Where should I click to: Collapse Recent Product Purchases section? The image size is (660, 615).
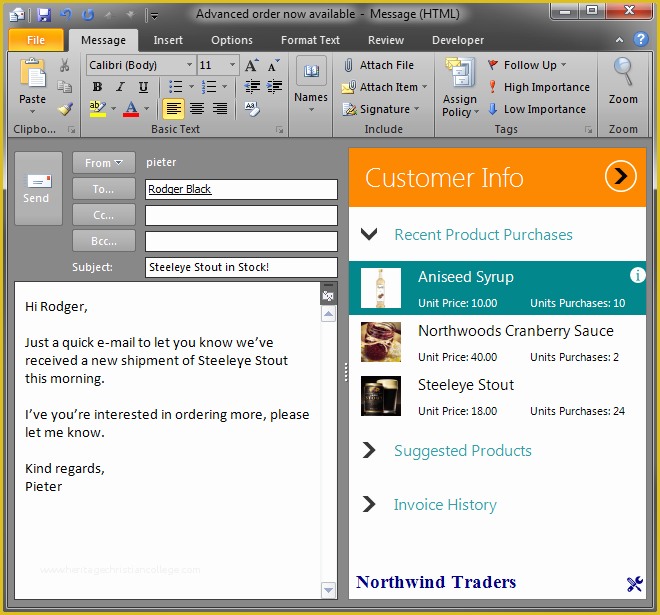369,234
